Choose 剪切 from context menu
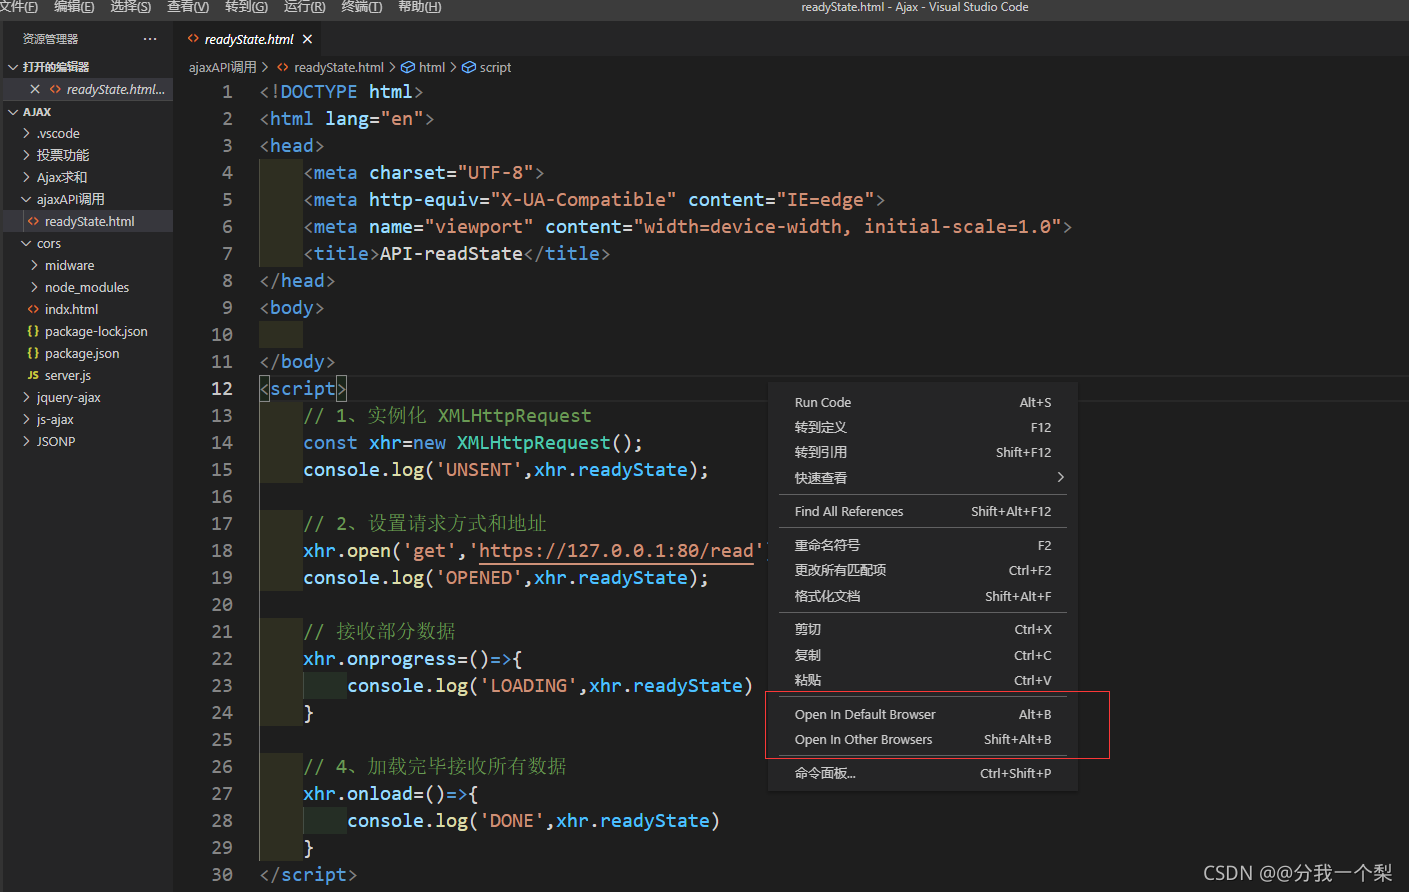Viewport: 1409px width, 892px height. click(922, 629)
